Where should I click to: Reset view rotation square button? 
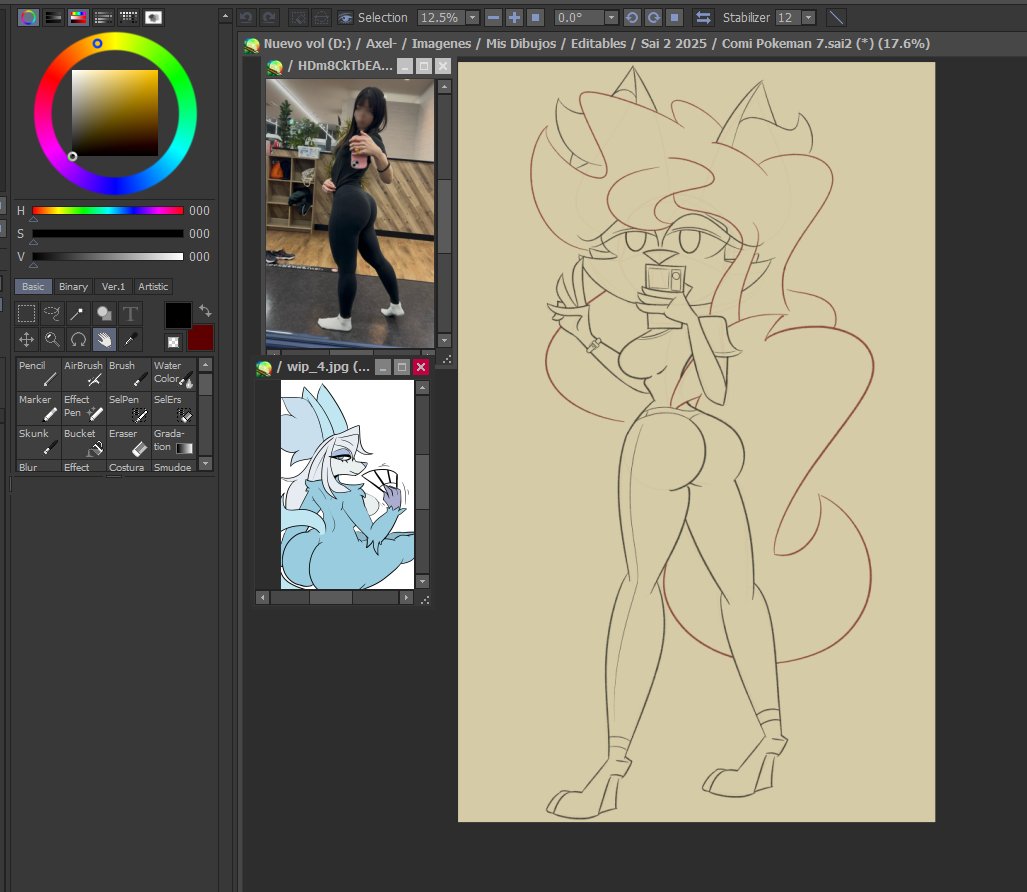pyautogui.click(x=675, y=18)
